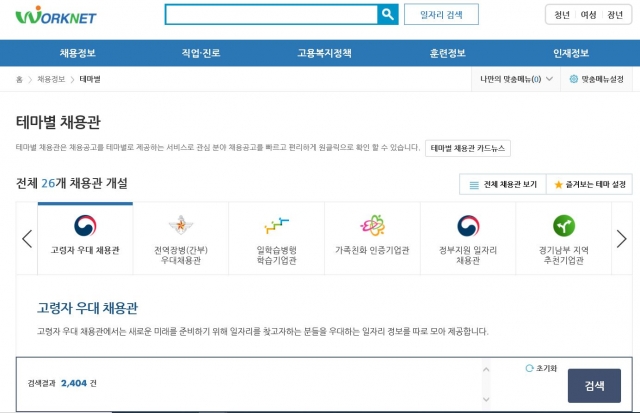Expand the 나만의 맞춤메뉴(0) dropdown
Viewport: 640px width, 413px height.
[x=516, y=79]
